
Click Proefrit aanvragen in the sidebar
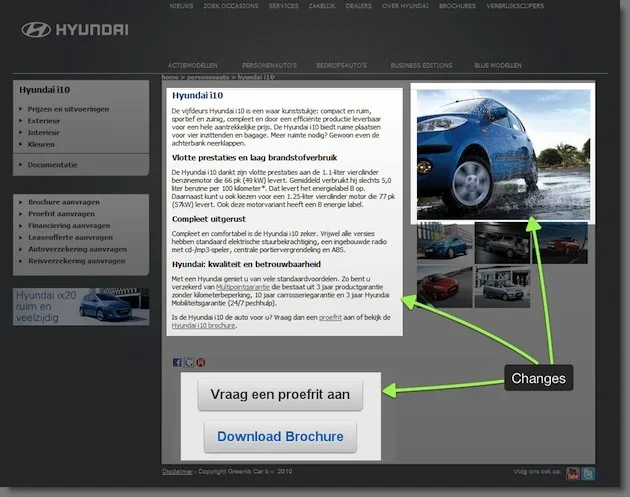click(61, 214)
